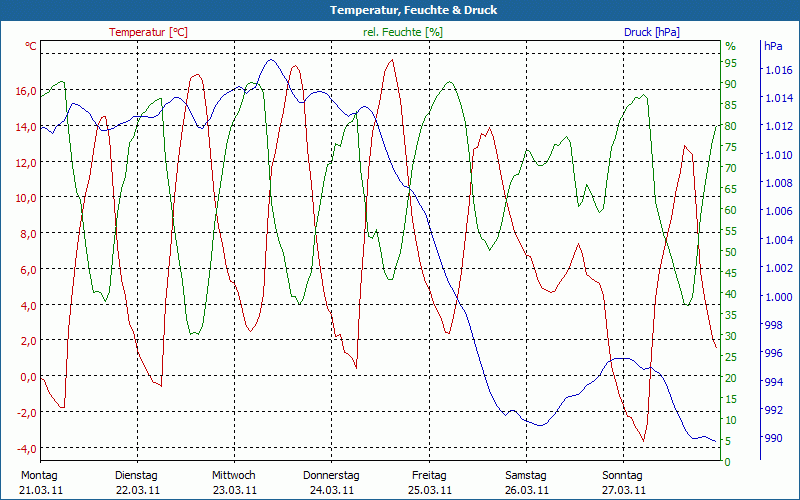This screenshot has height=500, width=800.
Task: Click the '95' humidity axis value
Action: click(x=731, y=63)
